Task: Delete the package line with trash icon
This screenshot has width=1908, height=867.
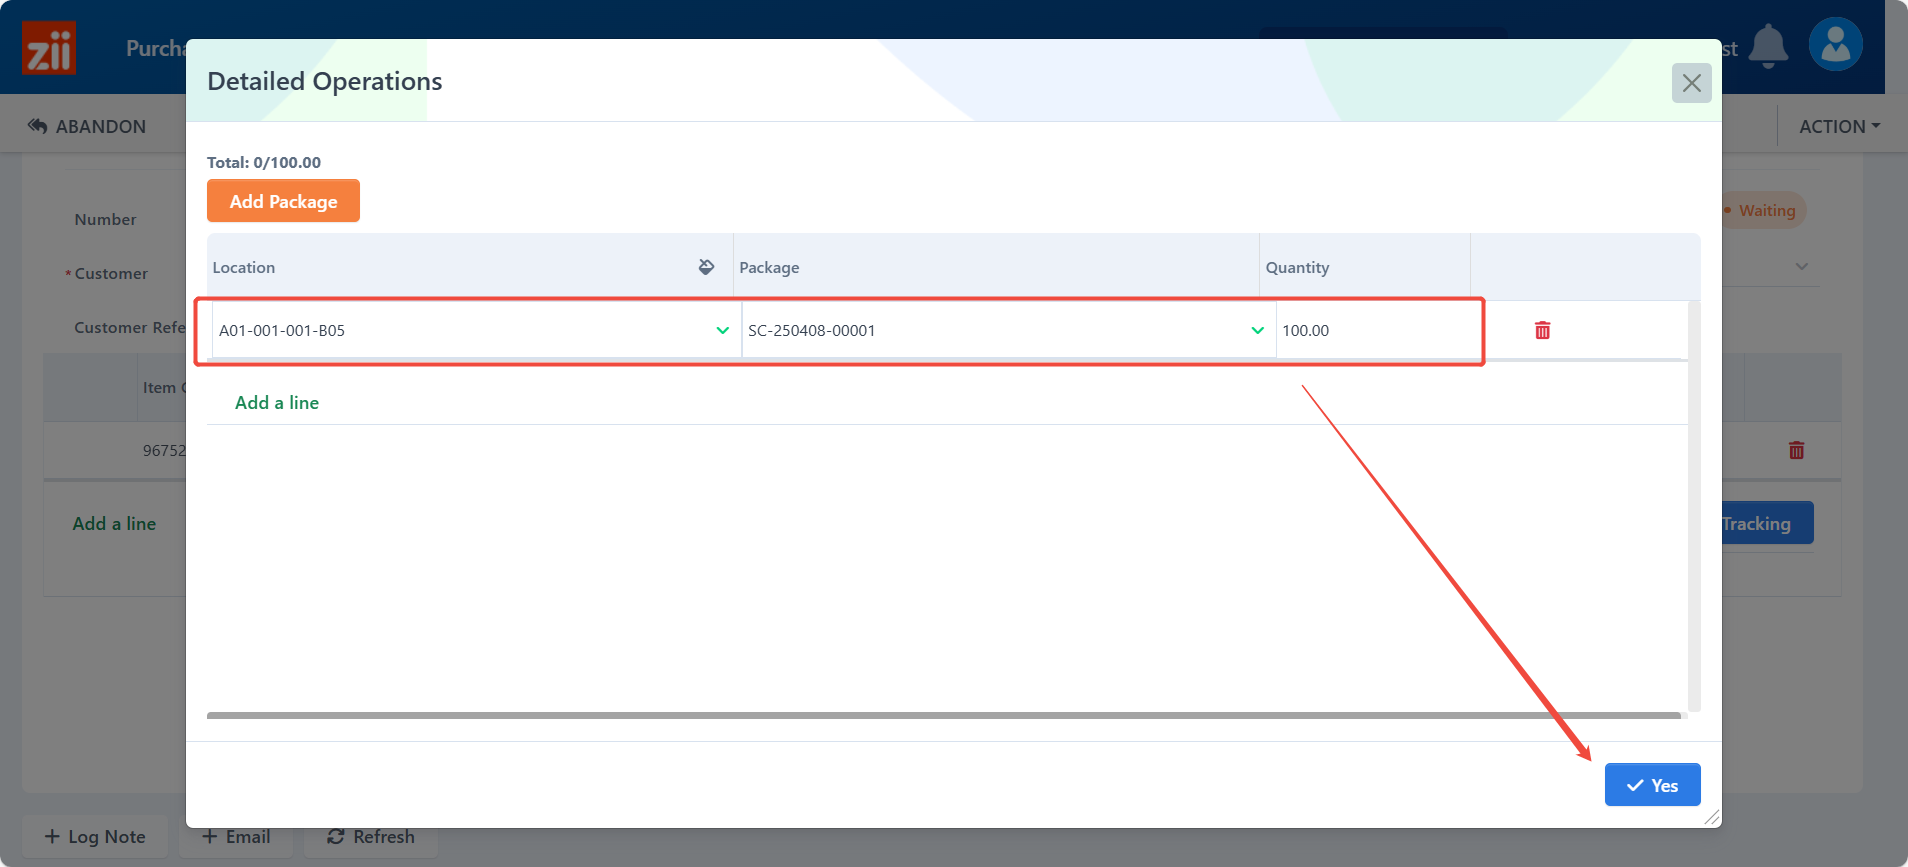Action: [x=1542, y=330]
